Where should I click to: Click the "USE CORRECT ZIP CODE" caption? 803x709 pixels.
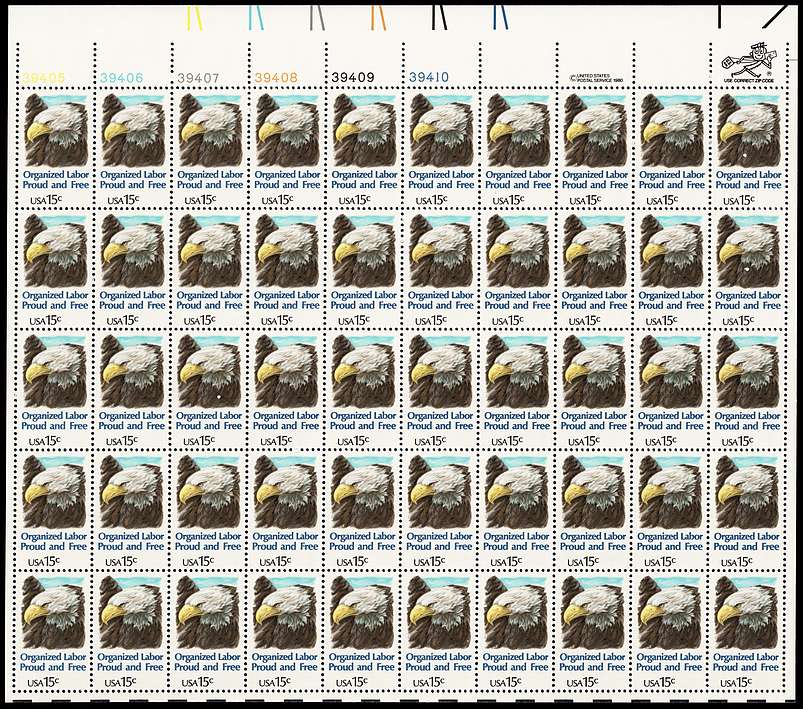click(x=748, y=81)
